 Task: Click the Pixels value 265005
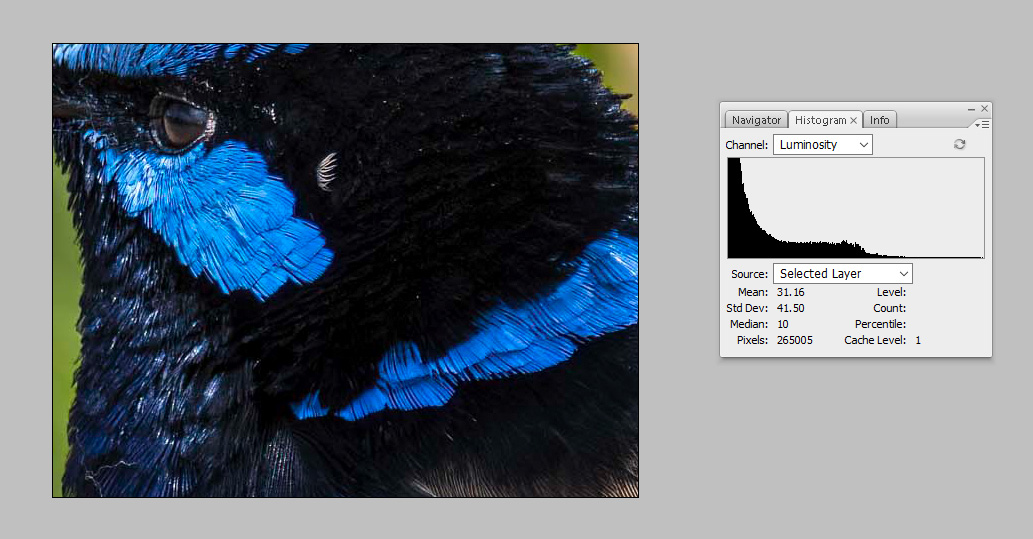tap(794, 340)
